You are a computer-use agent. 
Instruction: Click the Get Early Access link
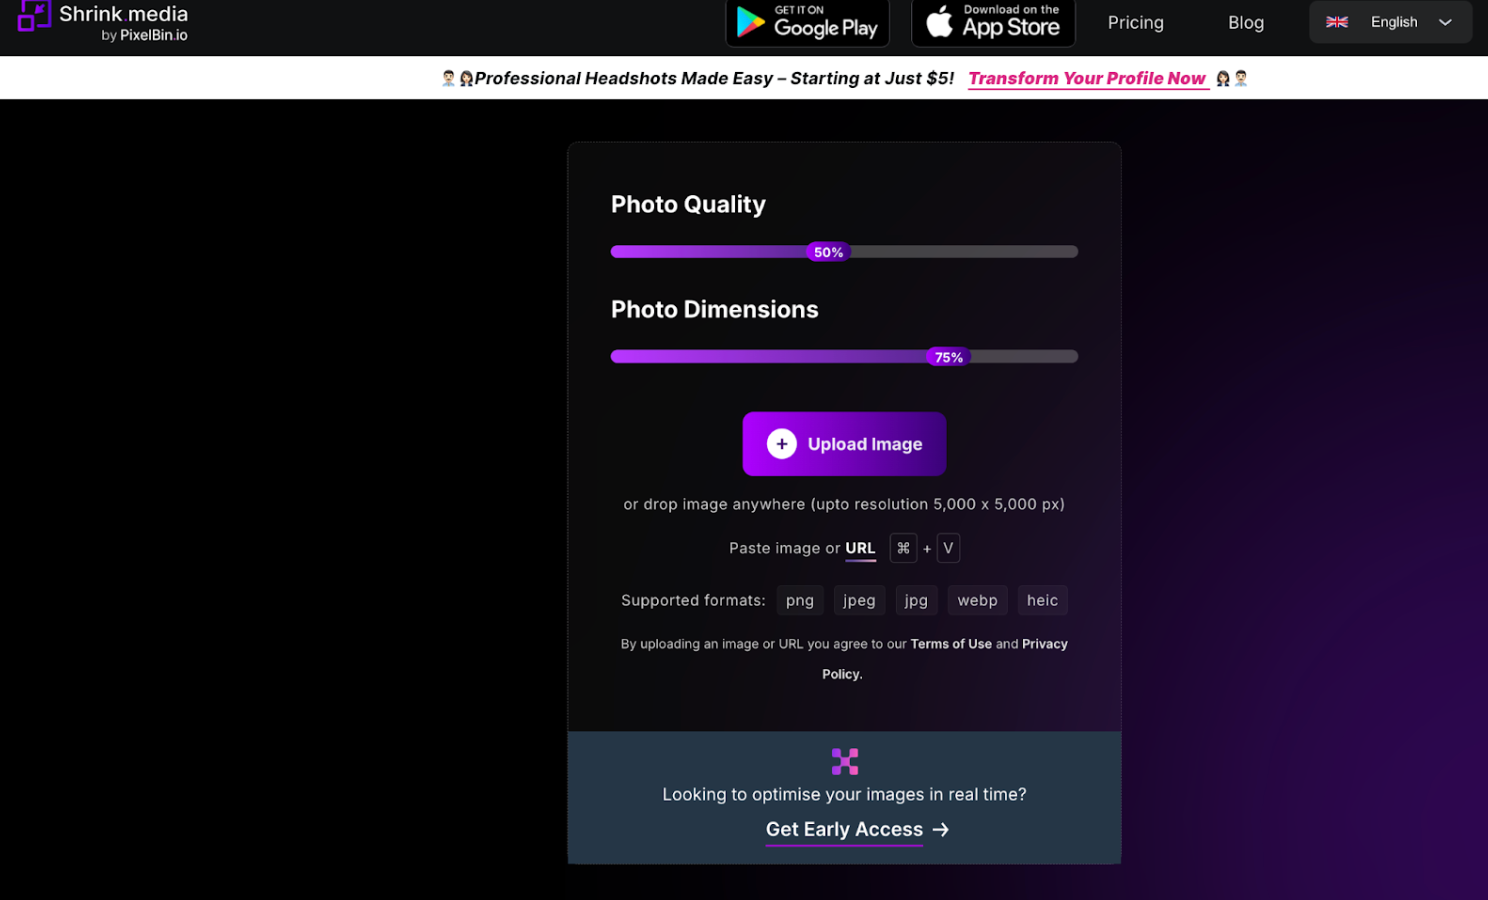[844, 830]
